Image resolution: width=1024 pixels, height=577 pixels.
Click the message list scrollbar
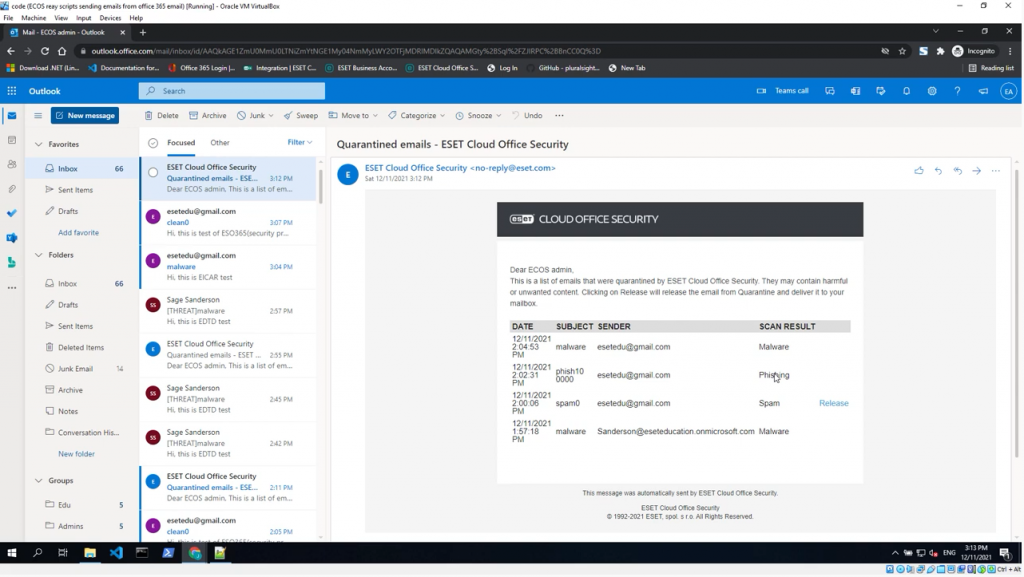pos(321,186)
